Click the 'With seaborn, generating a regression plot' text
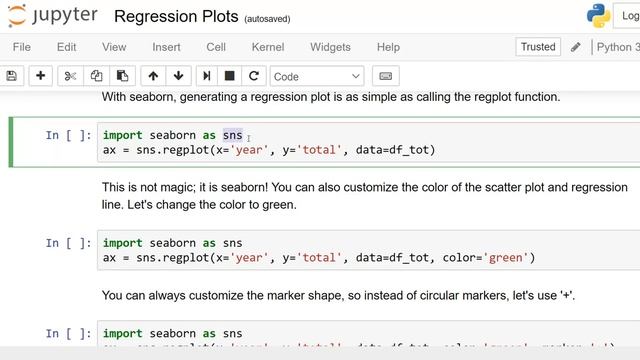Screen dimensions: 640x360 tap(331, 97)
